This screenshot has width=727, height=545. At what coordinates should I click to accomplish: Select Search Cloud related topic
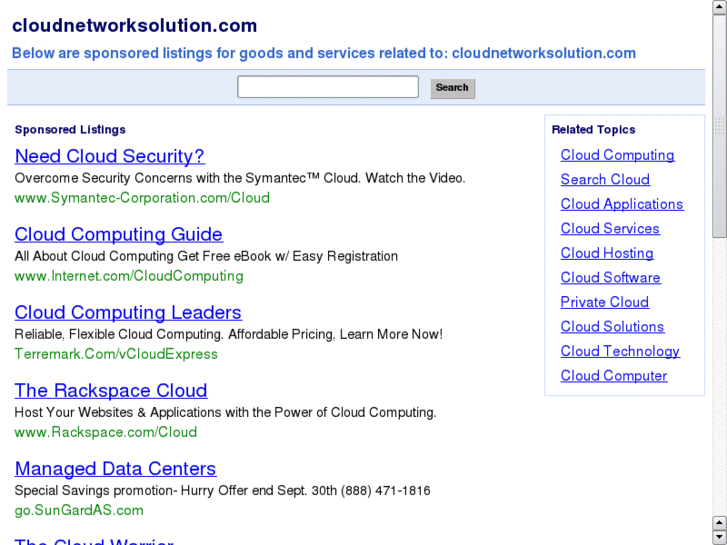pos(605,180)
